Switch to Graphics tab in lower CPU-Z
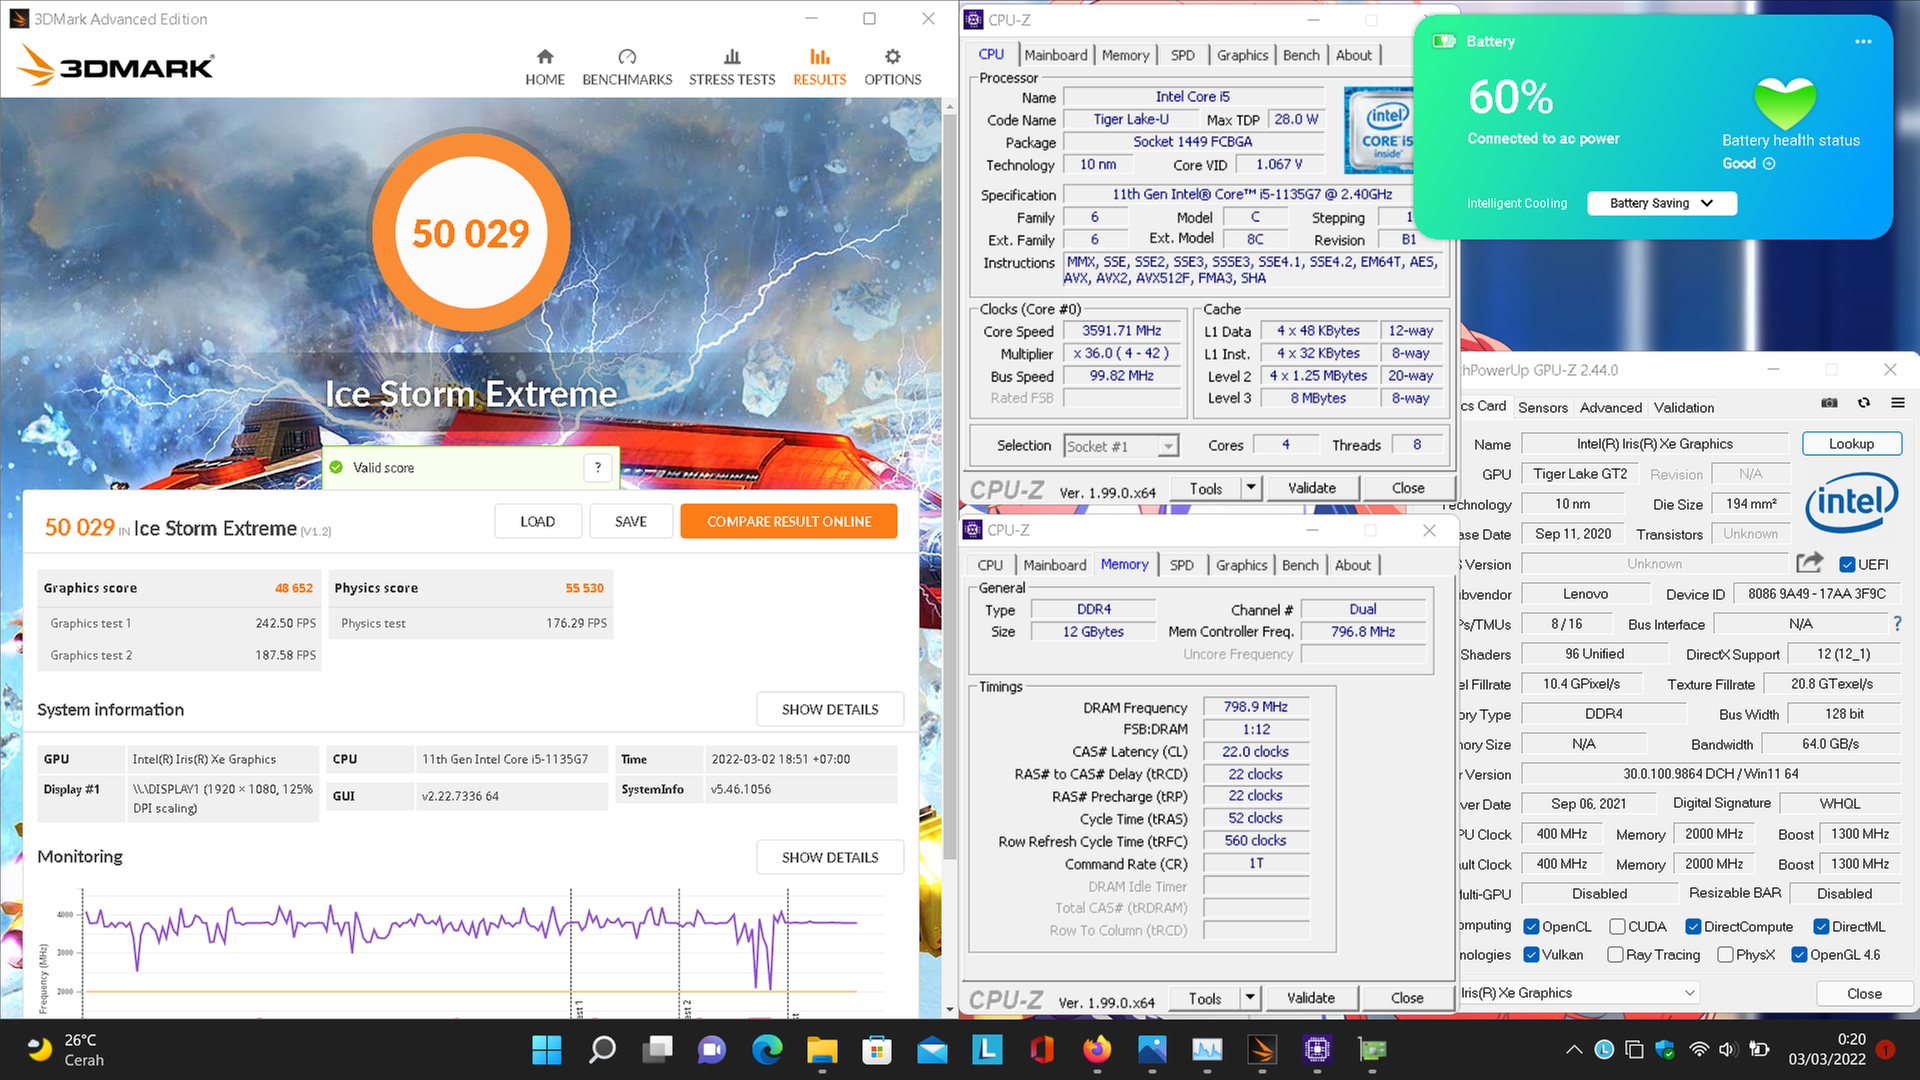Viewport: 1920px width, 1080px height. tap(1241, 565)
